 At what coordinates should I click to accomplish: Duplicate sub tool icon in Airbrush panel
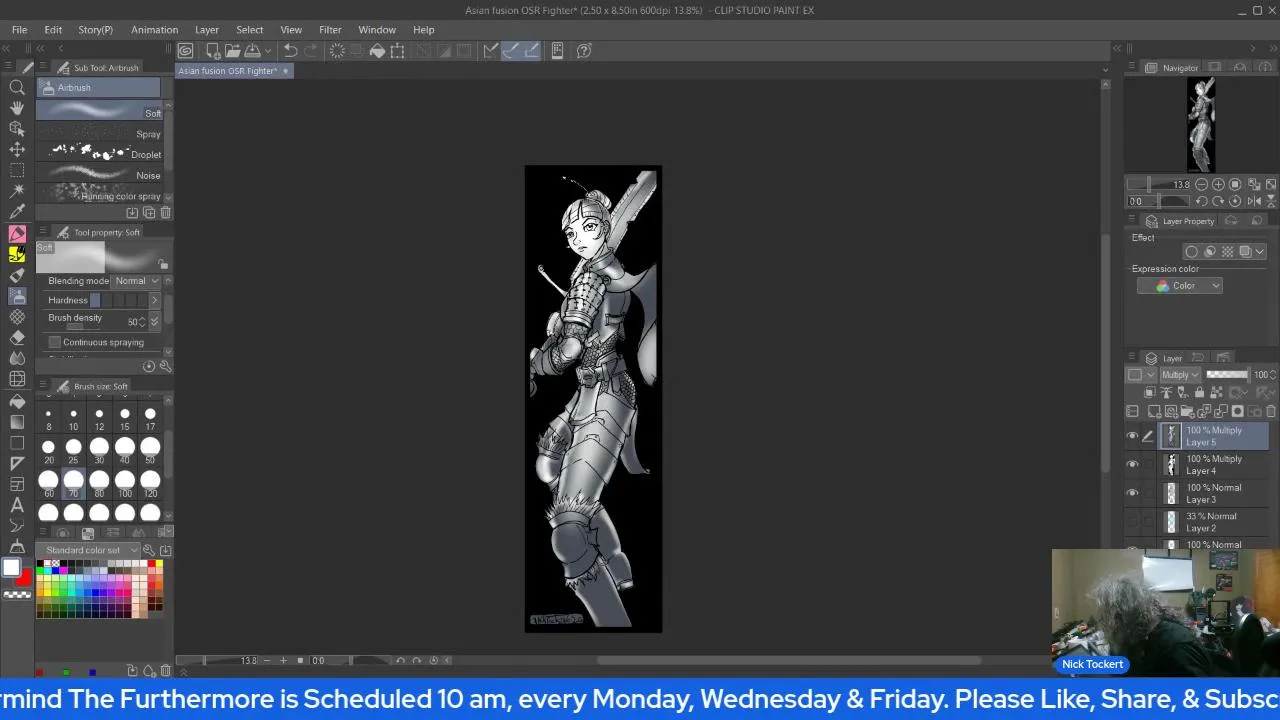149,213
